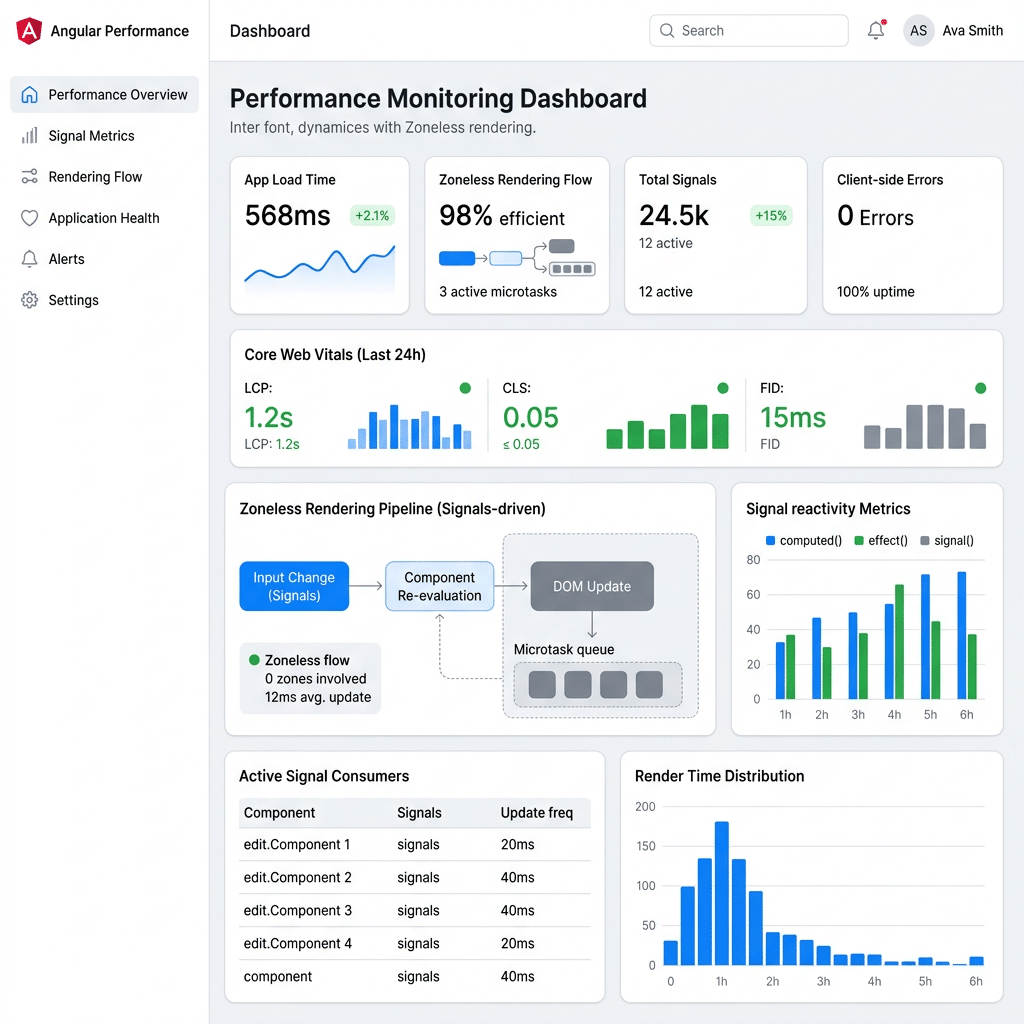Viewport: 1024px width, 1024px height.
Task: Click the Performance Overview home icon
Action: [x=29, y=95]
